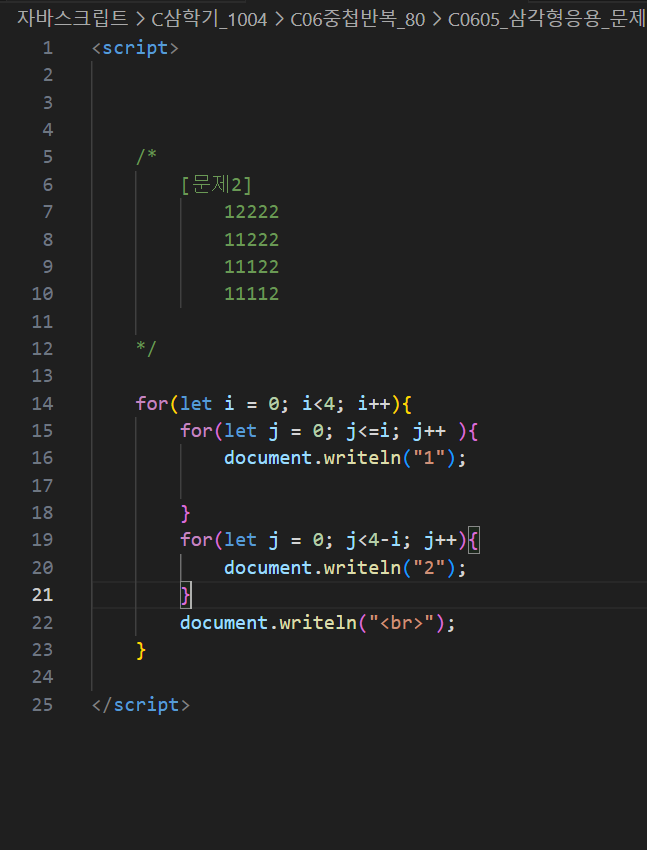Click document.writeln("1") statement
The width and height of the screenshot is (647, 850).
[345, 459]
